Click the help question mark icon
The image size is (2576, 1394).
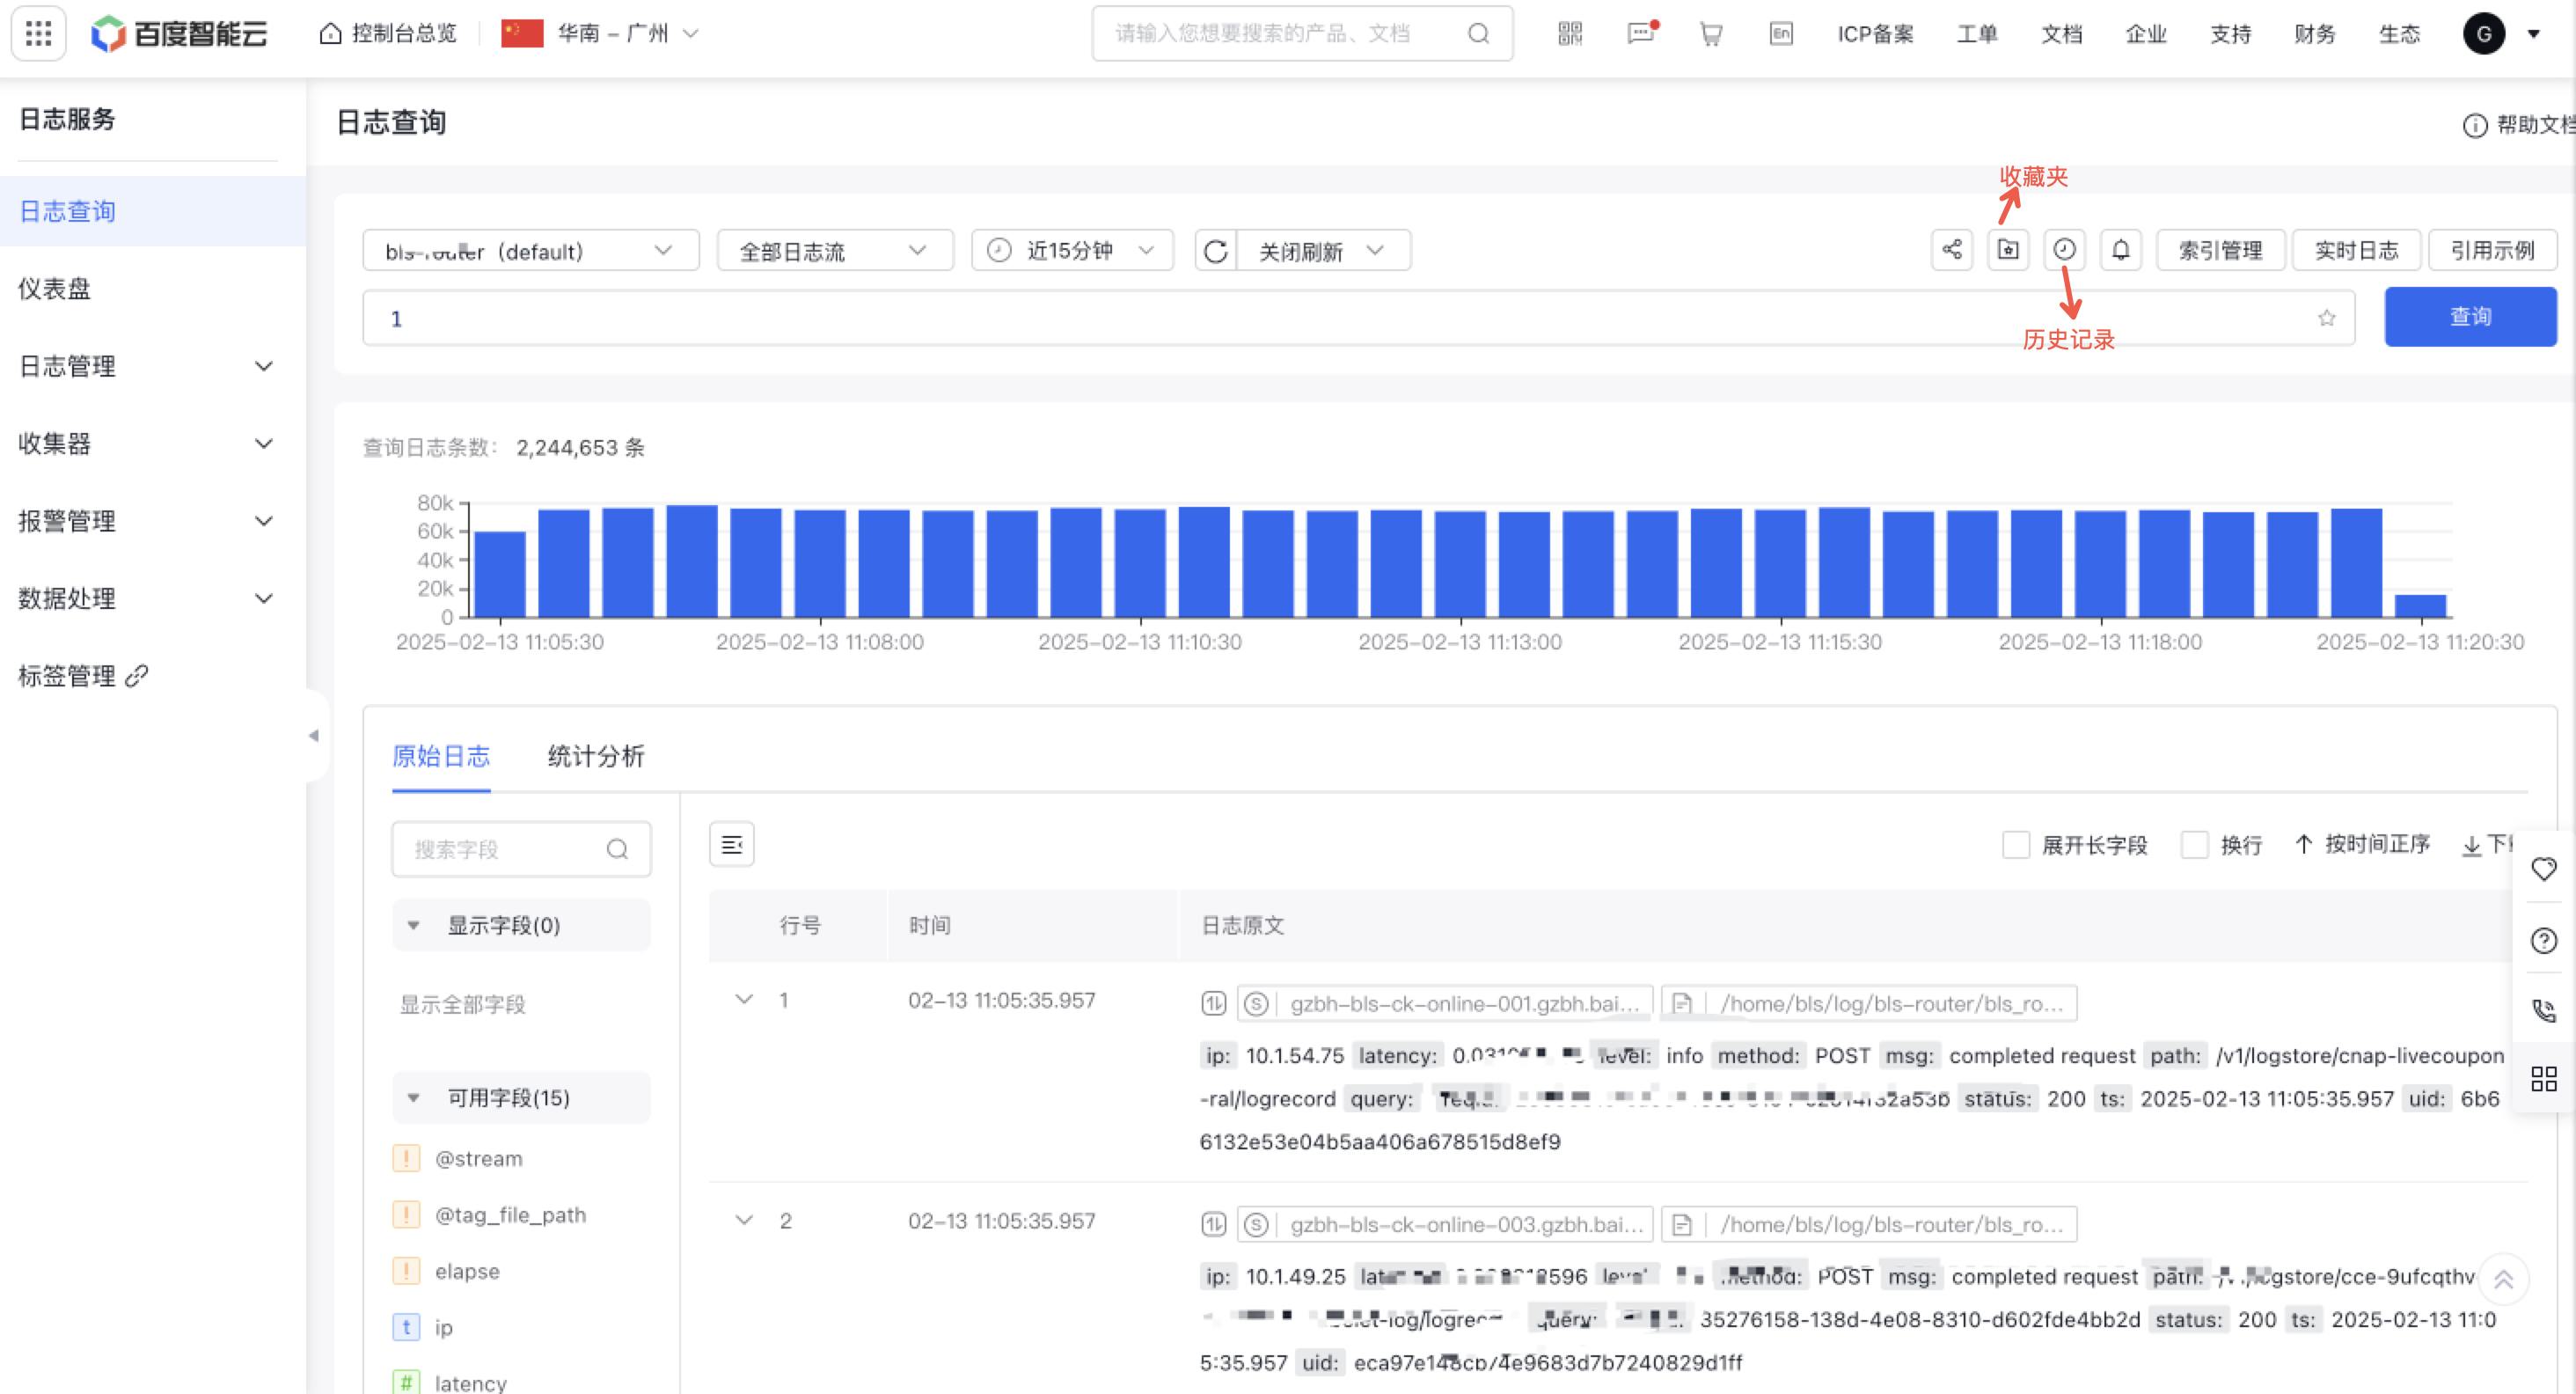pos(2544,940)
